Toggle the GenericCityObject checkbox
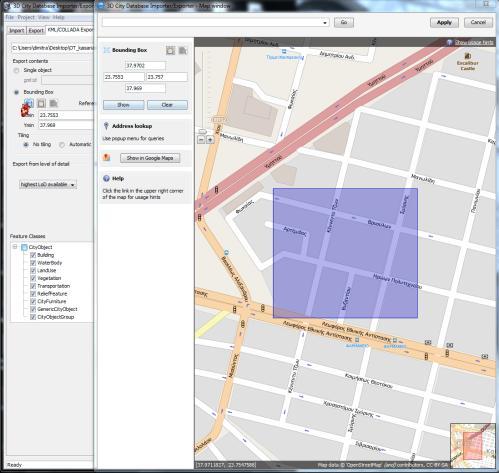 (33, 309)
